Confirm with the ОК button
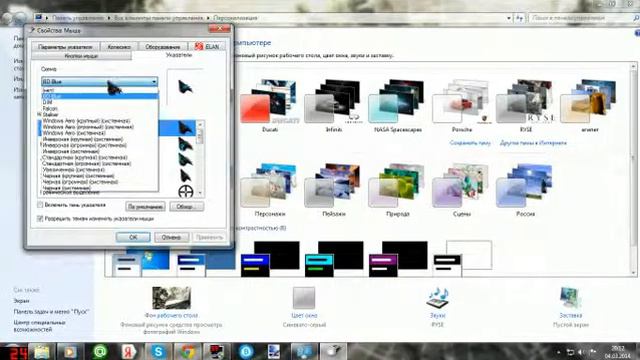The image size is (640, 360). click(133, 237)
